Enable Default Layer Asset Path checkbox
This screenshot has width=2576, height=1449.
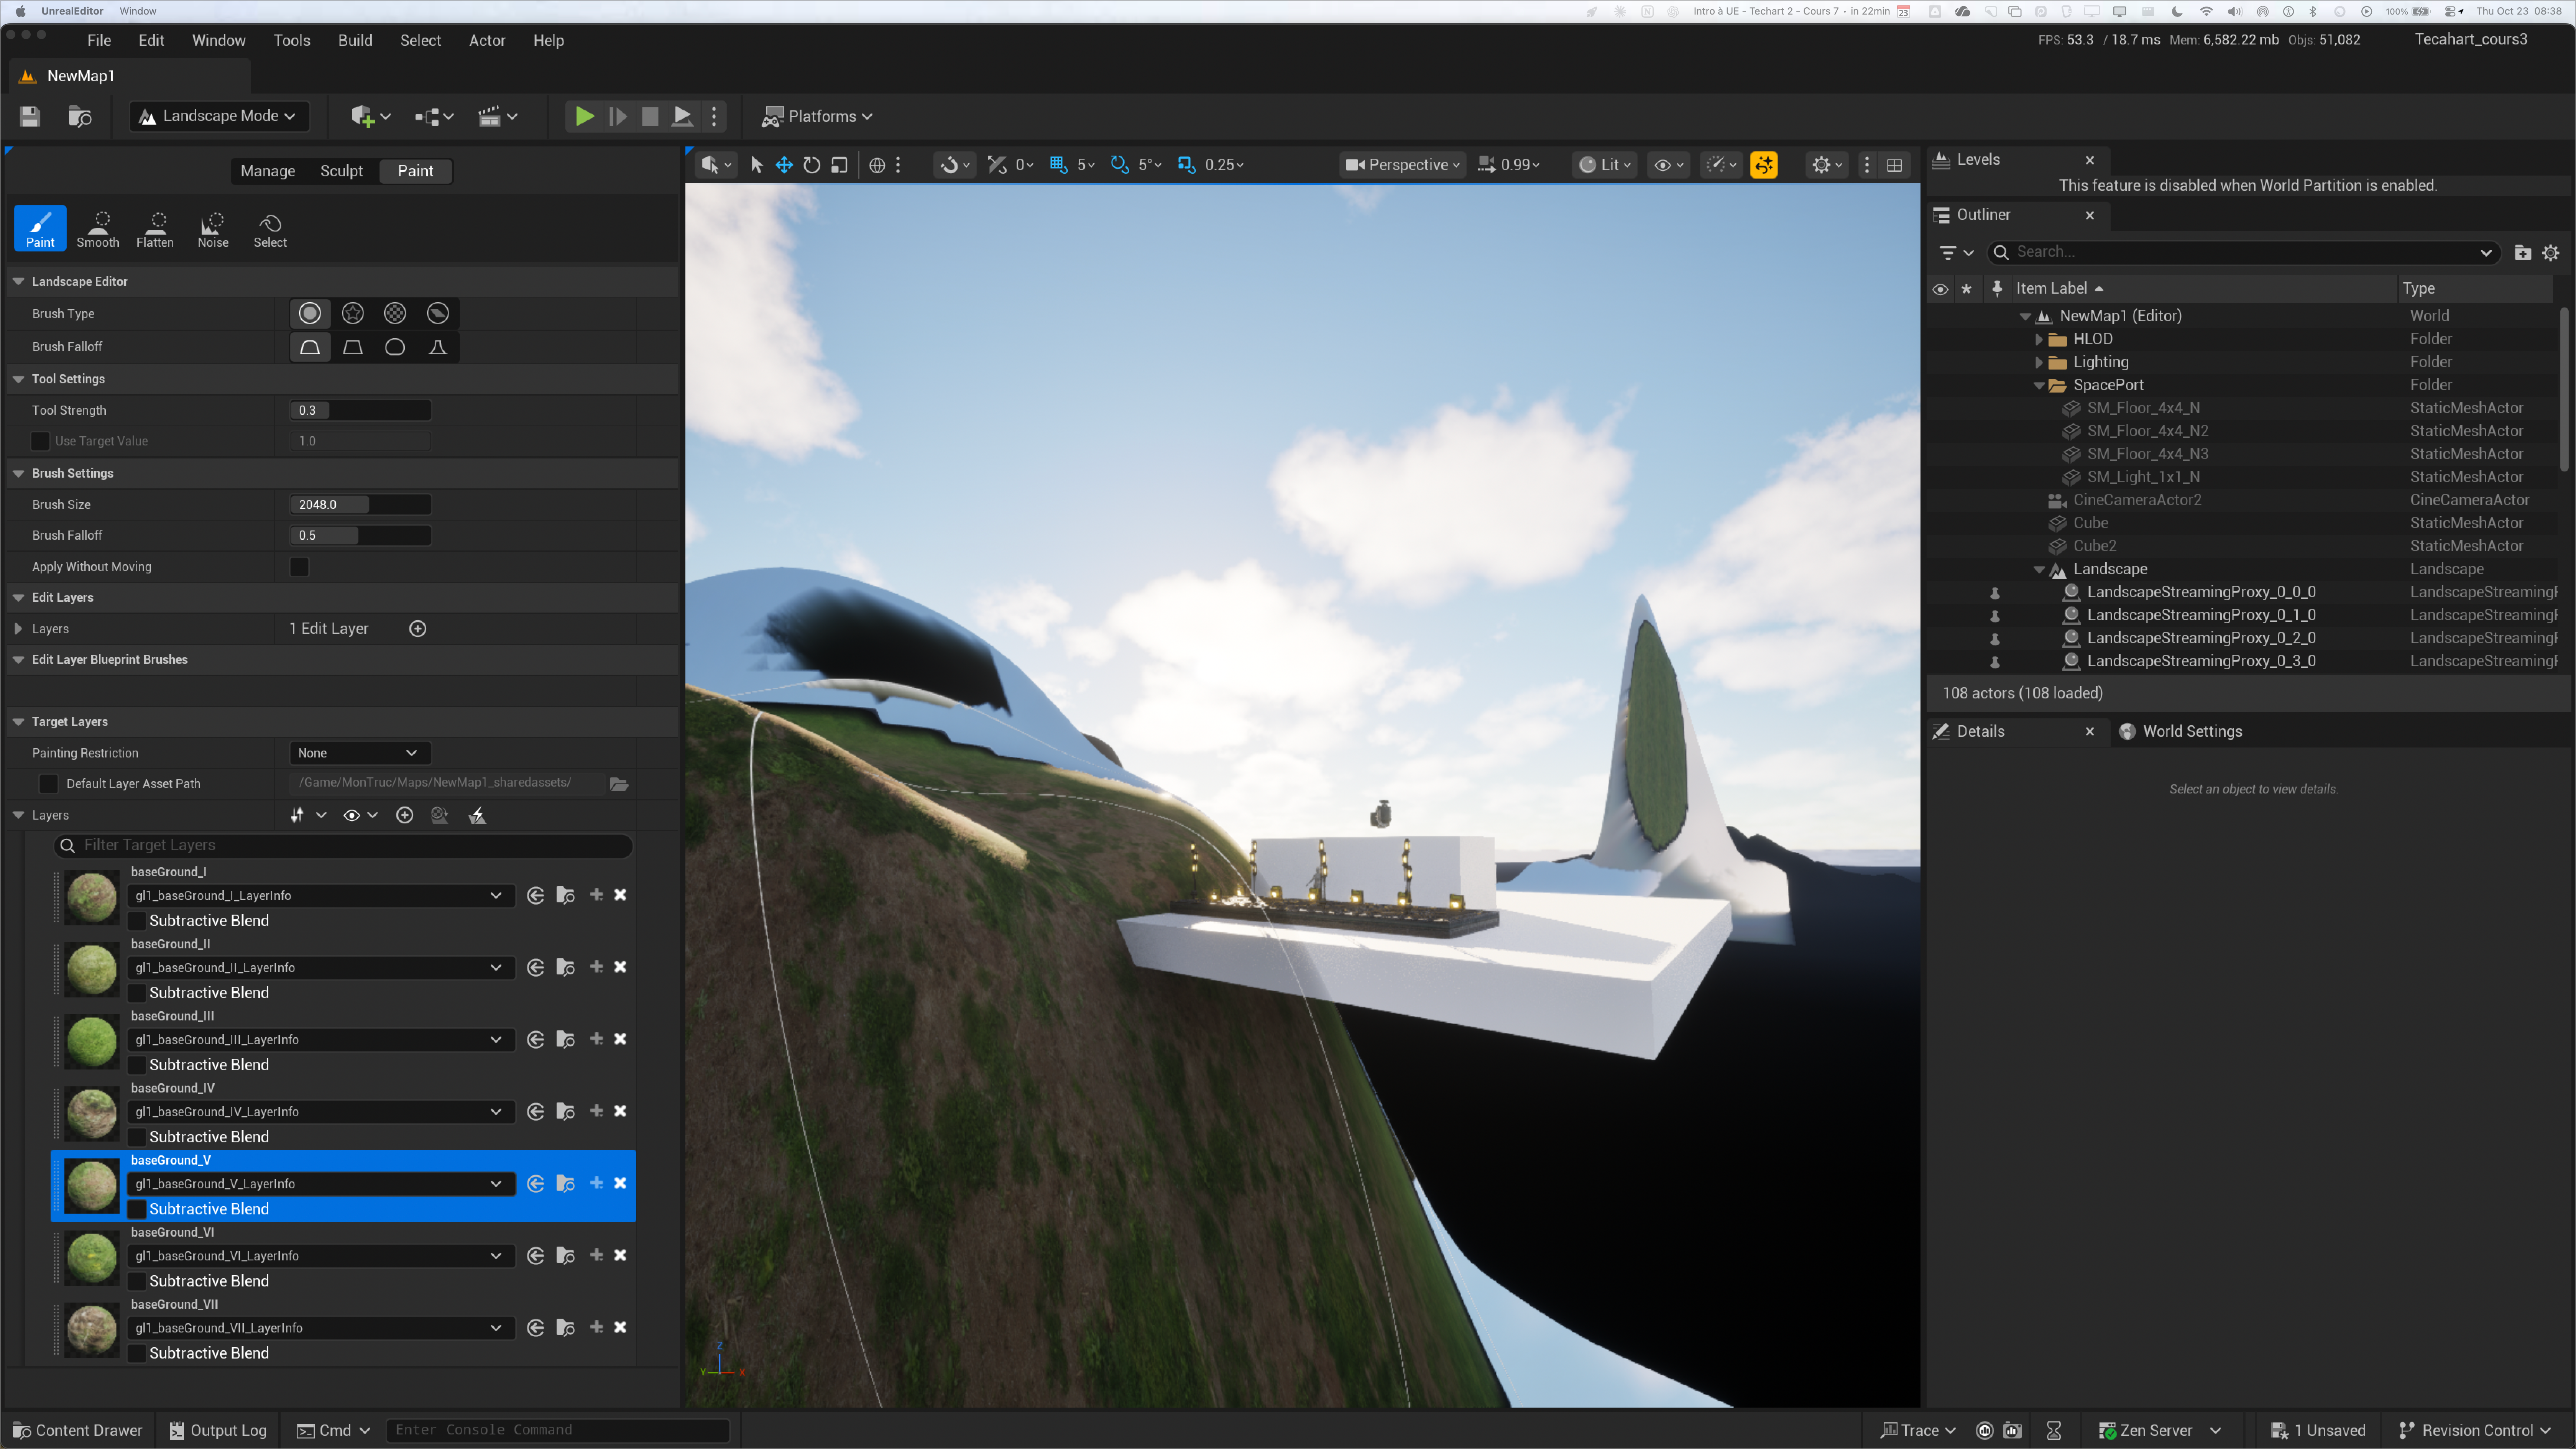coord(48,784)
